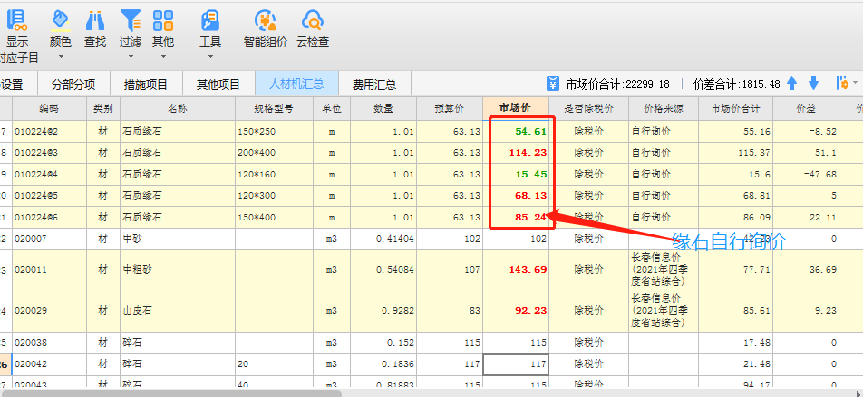Click specification cell 200*400
The height and width of the screenshot is (397, 863).
pos(275,153)
